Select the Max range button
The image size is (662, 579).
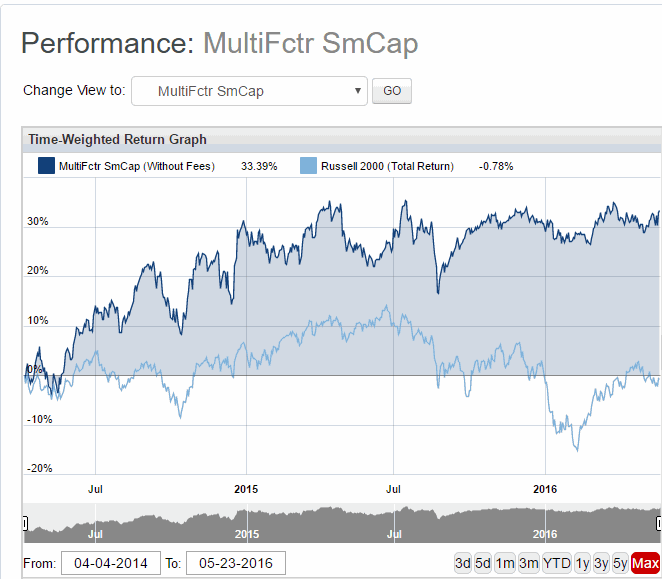[x=646, y=563]
